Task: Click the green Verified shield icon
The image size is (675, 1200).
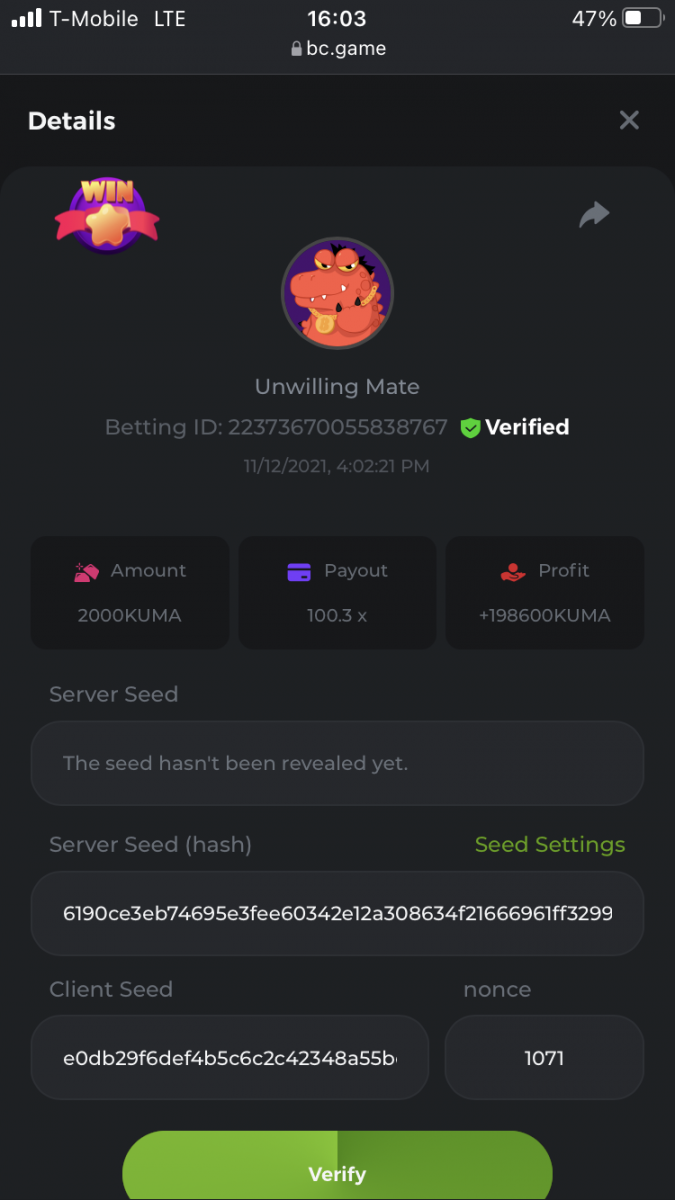Action: point(470,428)
